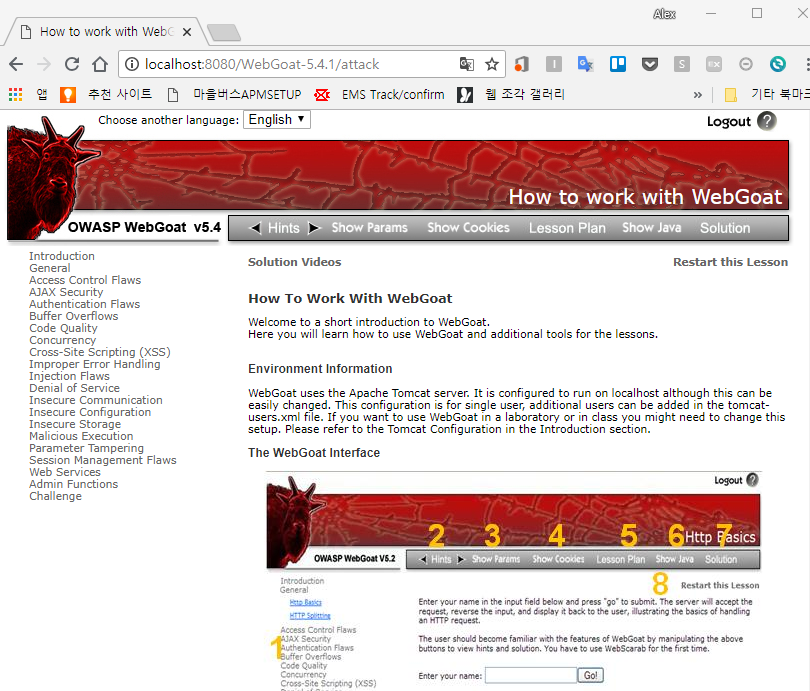Viewport: 810px width, 691px height.
Task: Expand Access Control Flaws in sidebar
Action: click(85, 280)
